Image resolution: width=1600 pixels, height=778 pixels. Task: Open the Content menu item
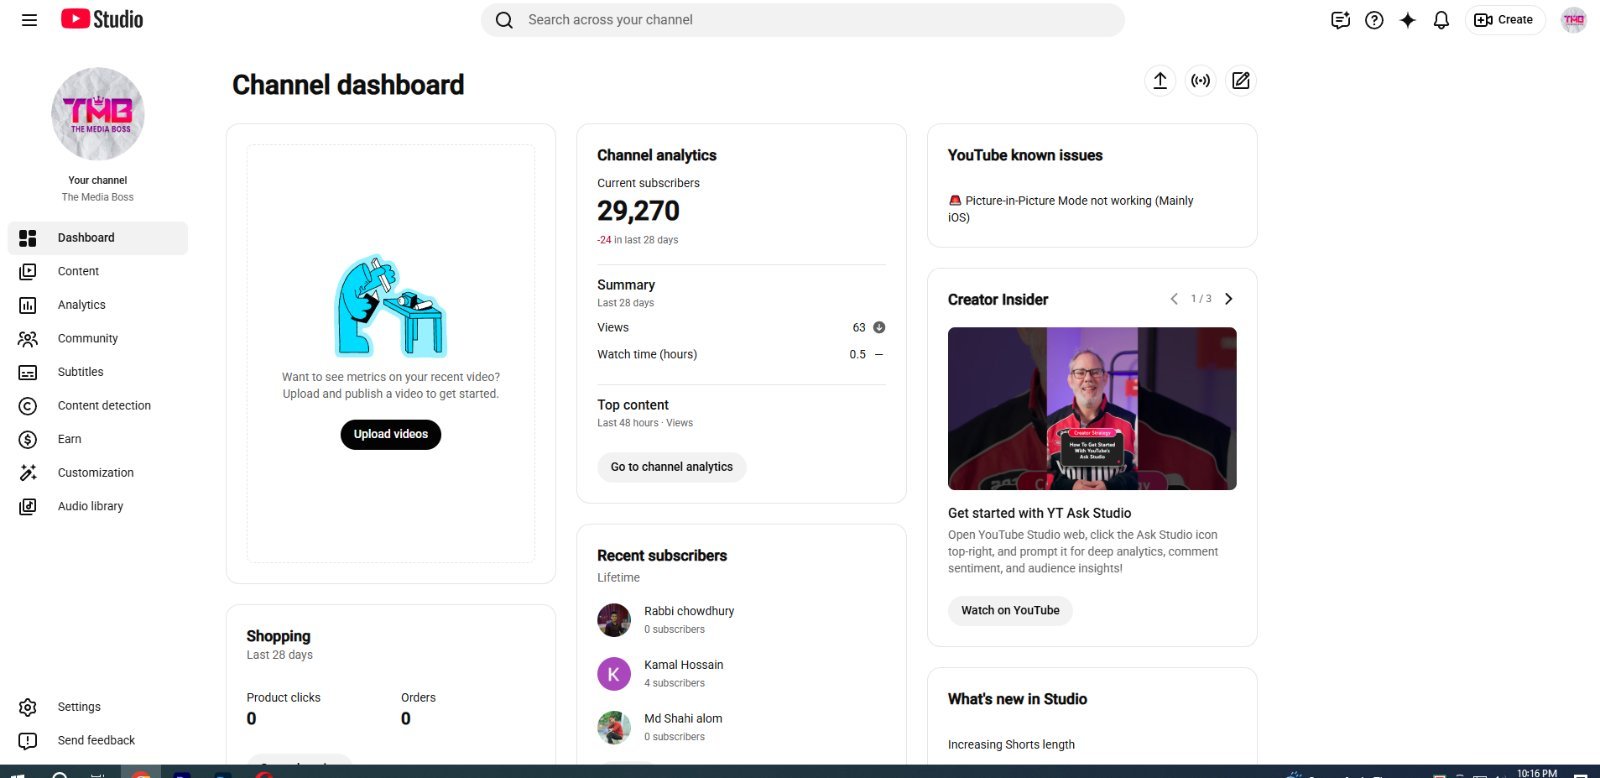pos(98,272)
